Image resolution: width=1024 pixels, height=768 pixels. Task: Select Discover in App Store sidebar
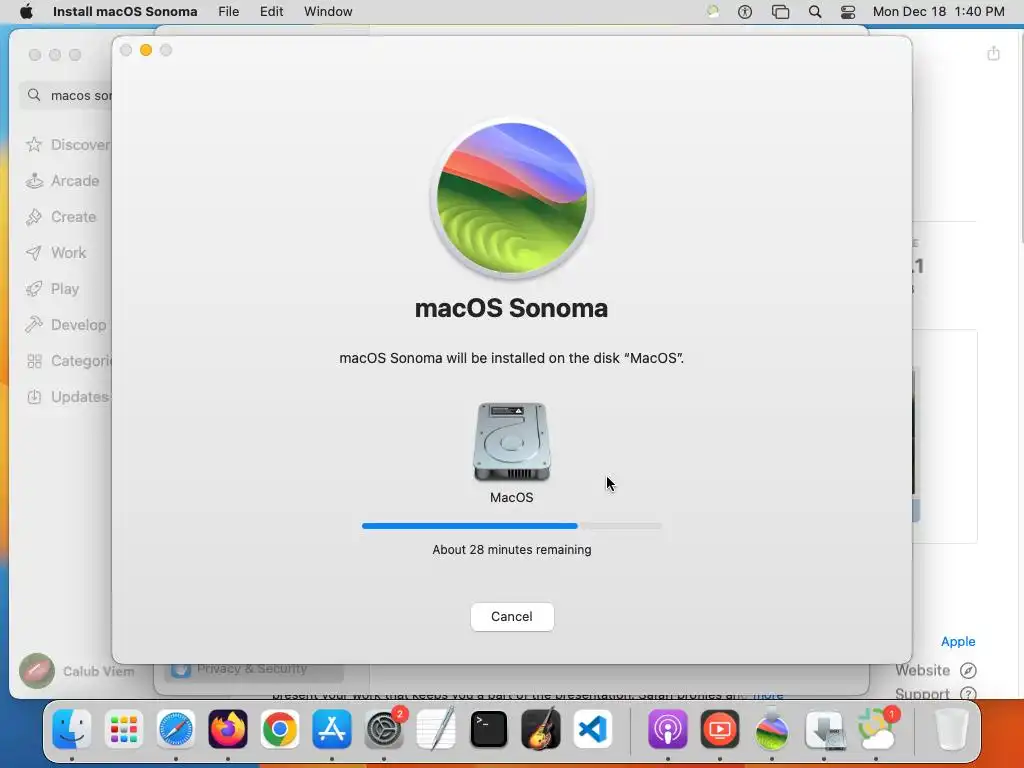67,144
